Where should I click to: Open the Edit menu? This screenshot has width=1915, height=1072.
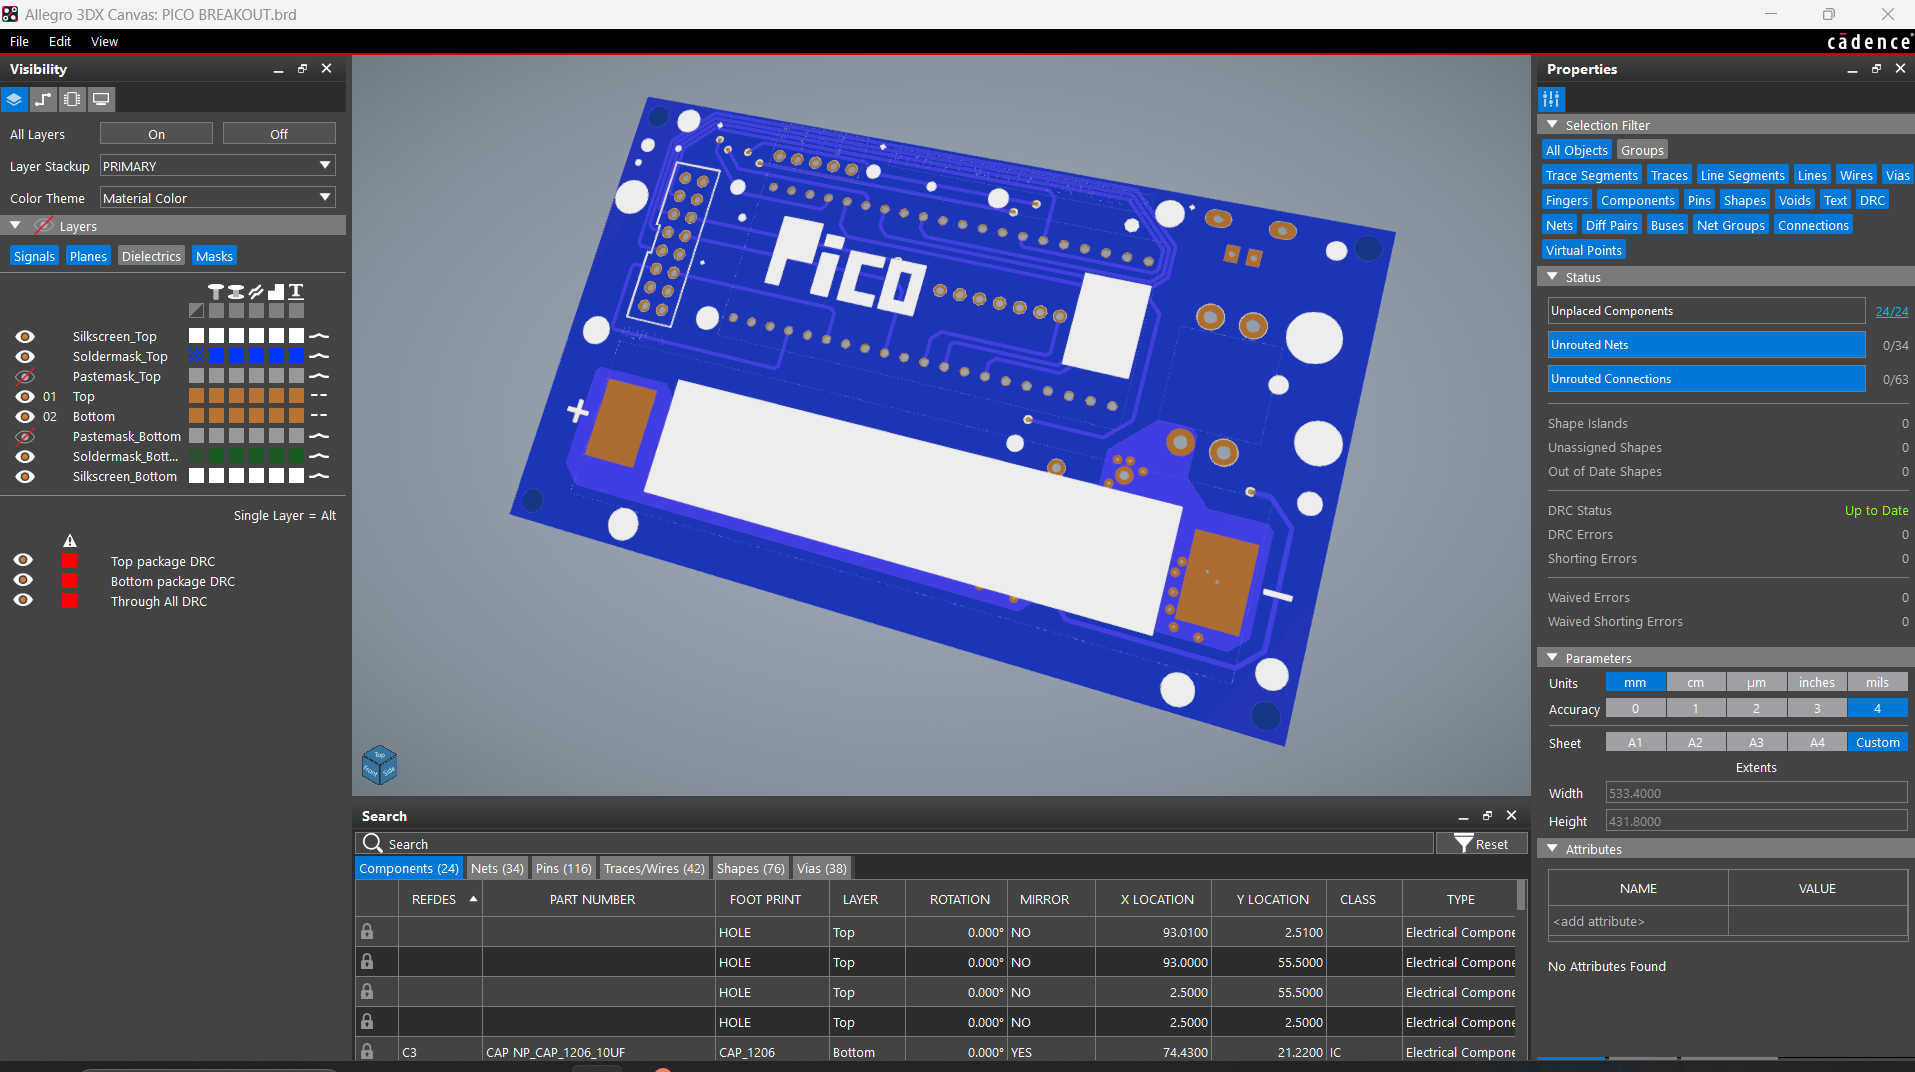click(x=60, y=41)
